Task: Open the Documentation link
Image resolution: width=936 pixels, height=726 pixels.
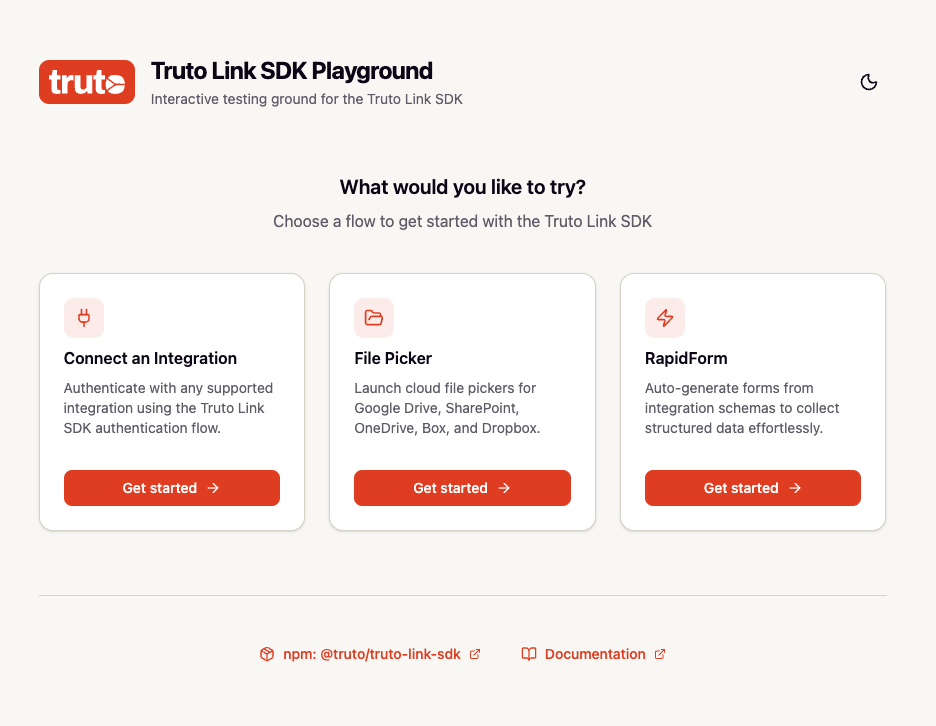Action: pyautogui.click(x=595, y=654)
